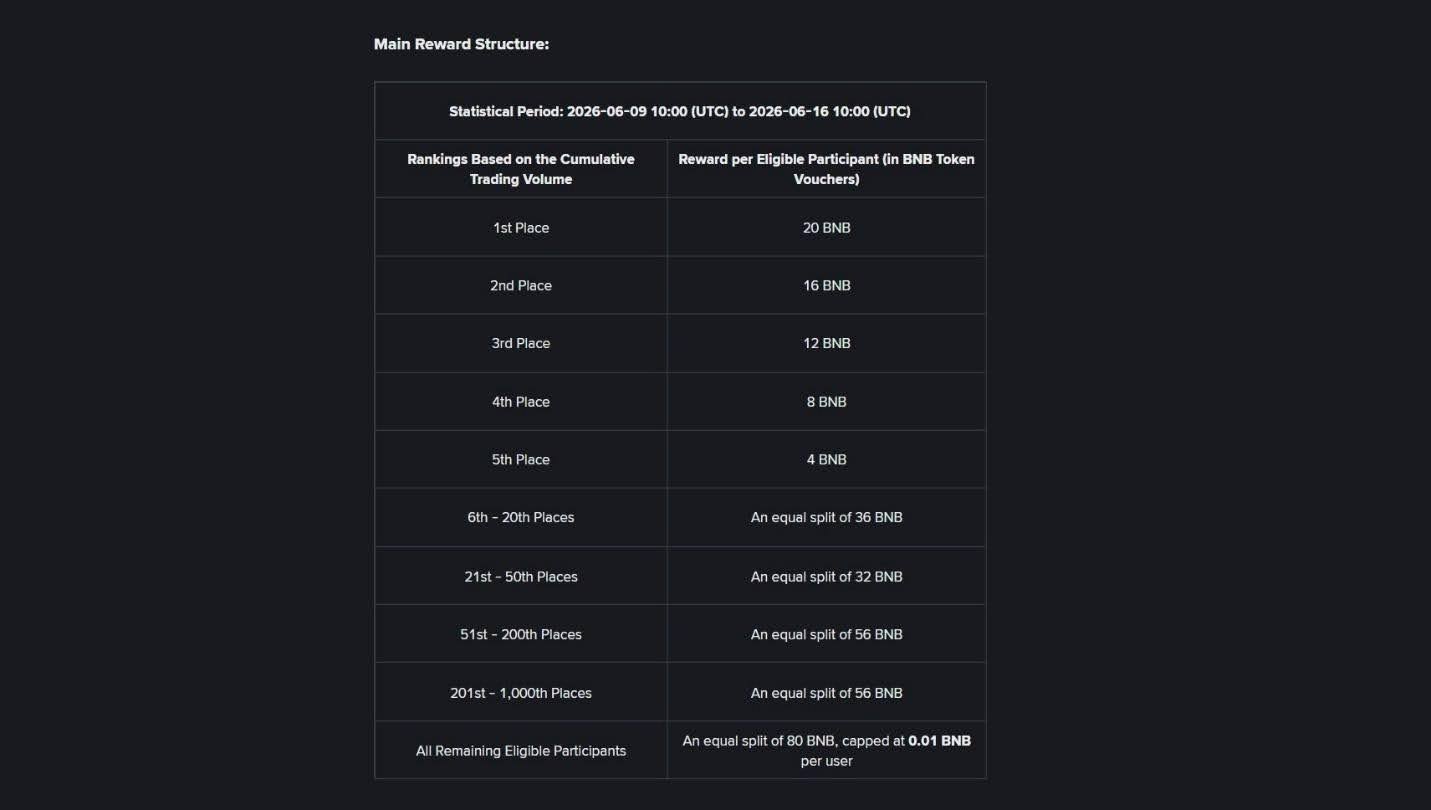Select the 3rd Place cell
This screenshot has height=810, width=1431.
pos(521,343)
